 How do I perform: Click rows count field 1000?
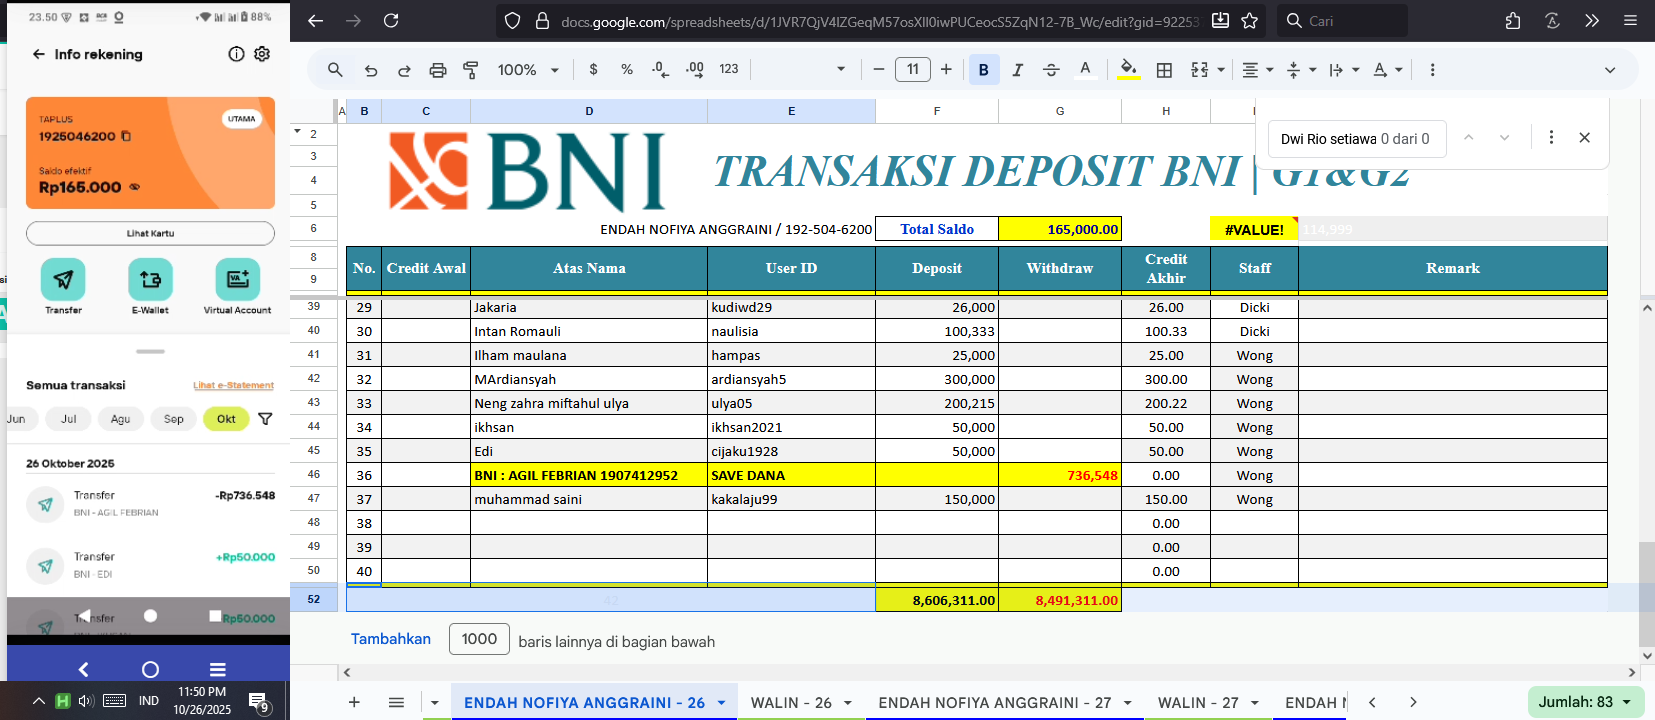479,639
